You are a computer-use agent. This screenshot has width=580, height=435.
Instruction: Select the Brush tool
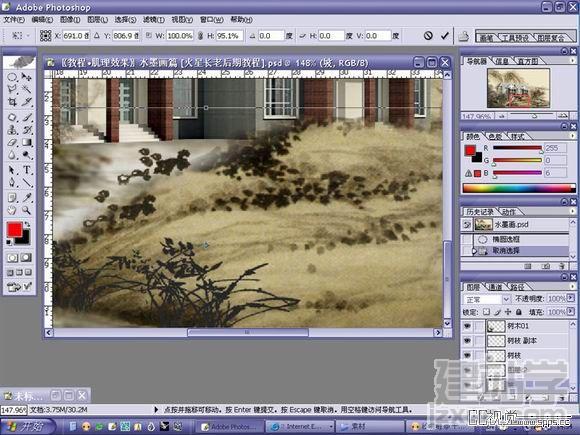[26, 118]
